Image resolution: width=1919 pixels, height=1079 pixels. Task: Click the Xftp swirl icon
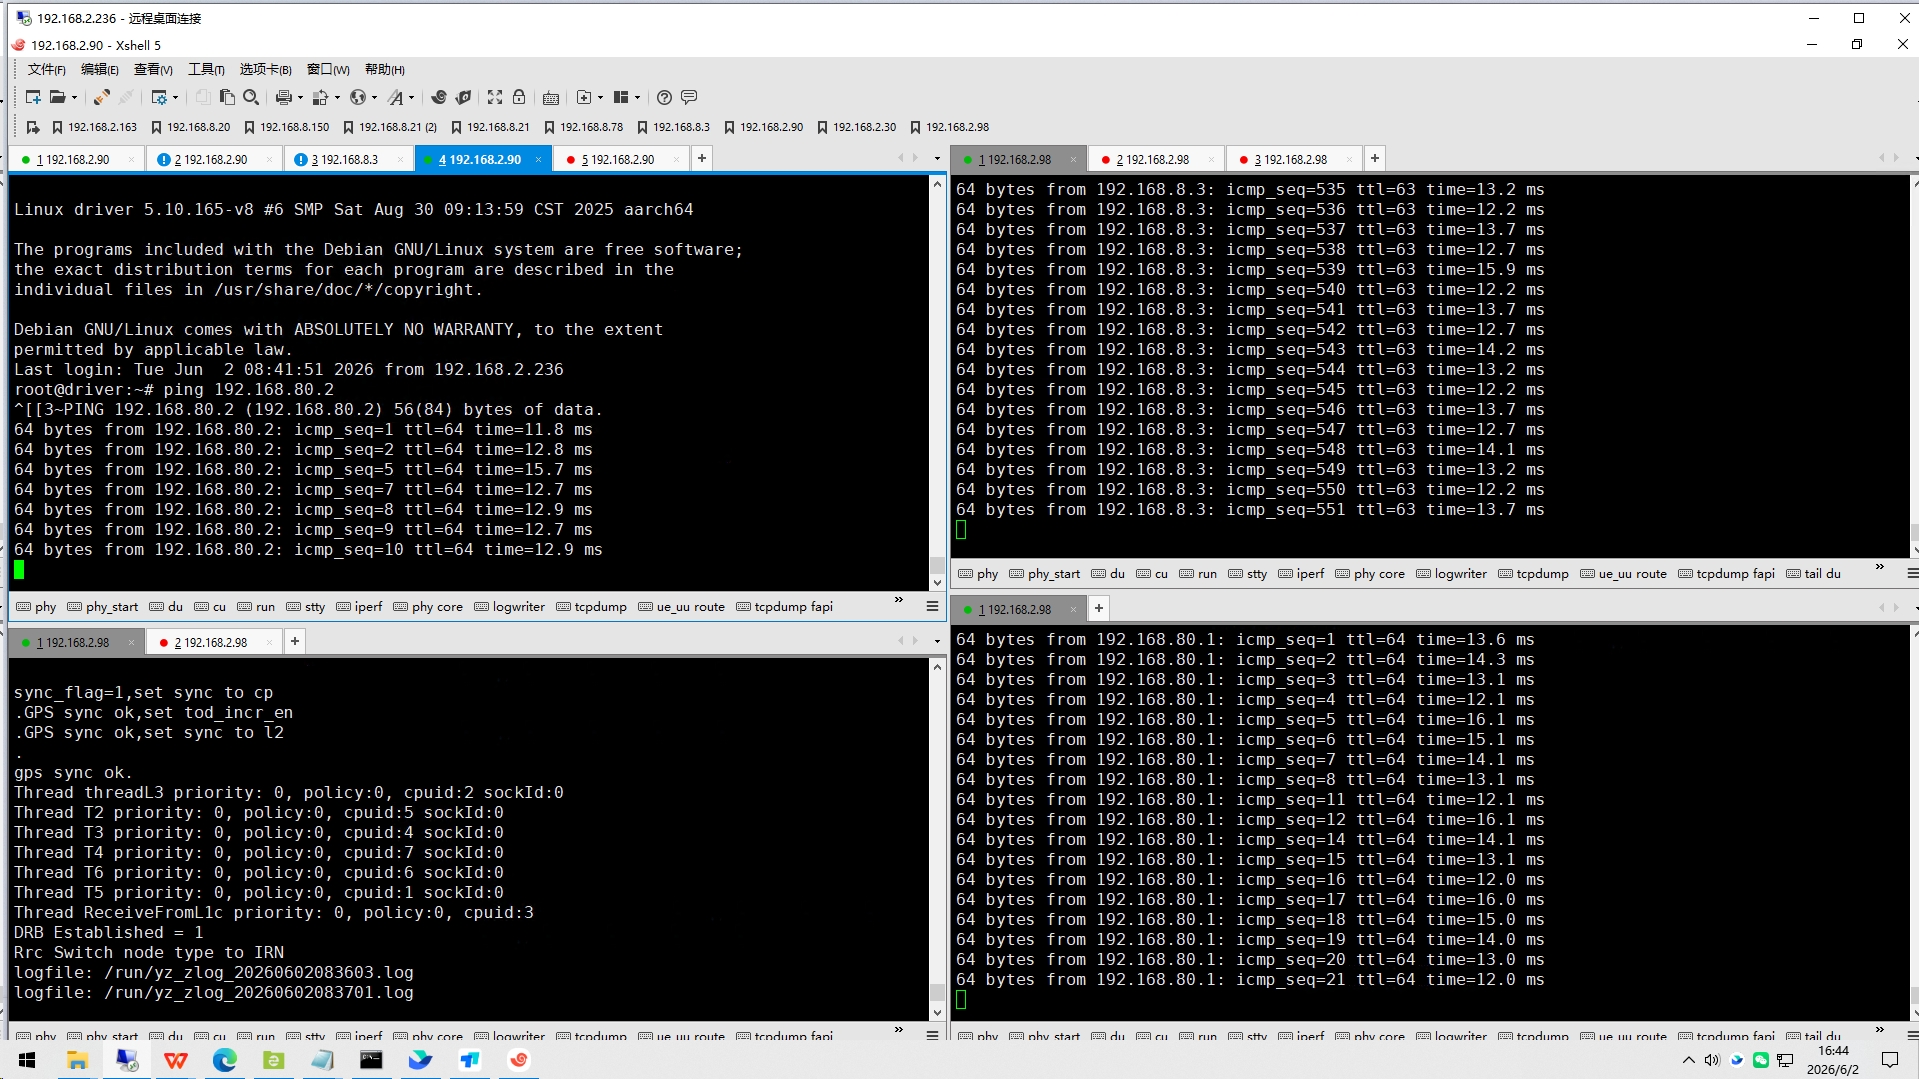(x=438, y=97)
